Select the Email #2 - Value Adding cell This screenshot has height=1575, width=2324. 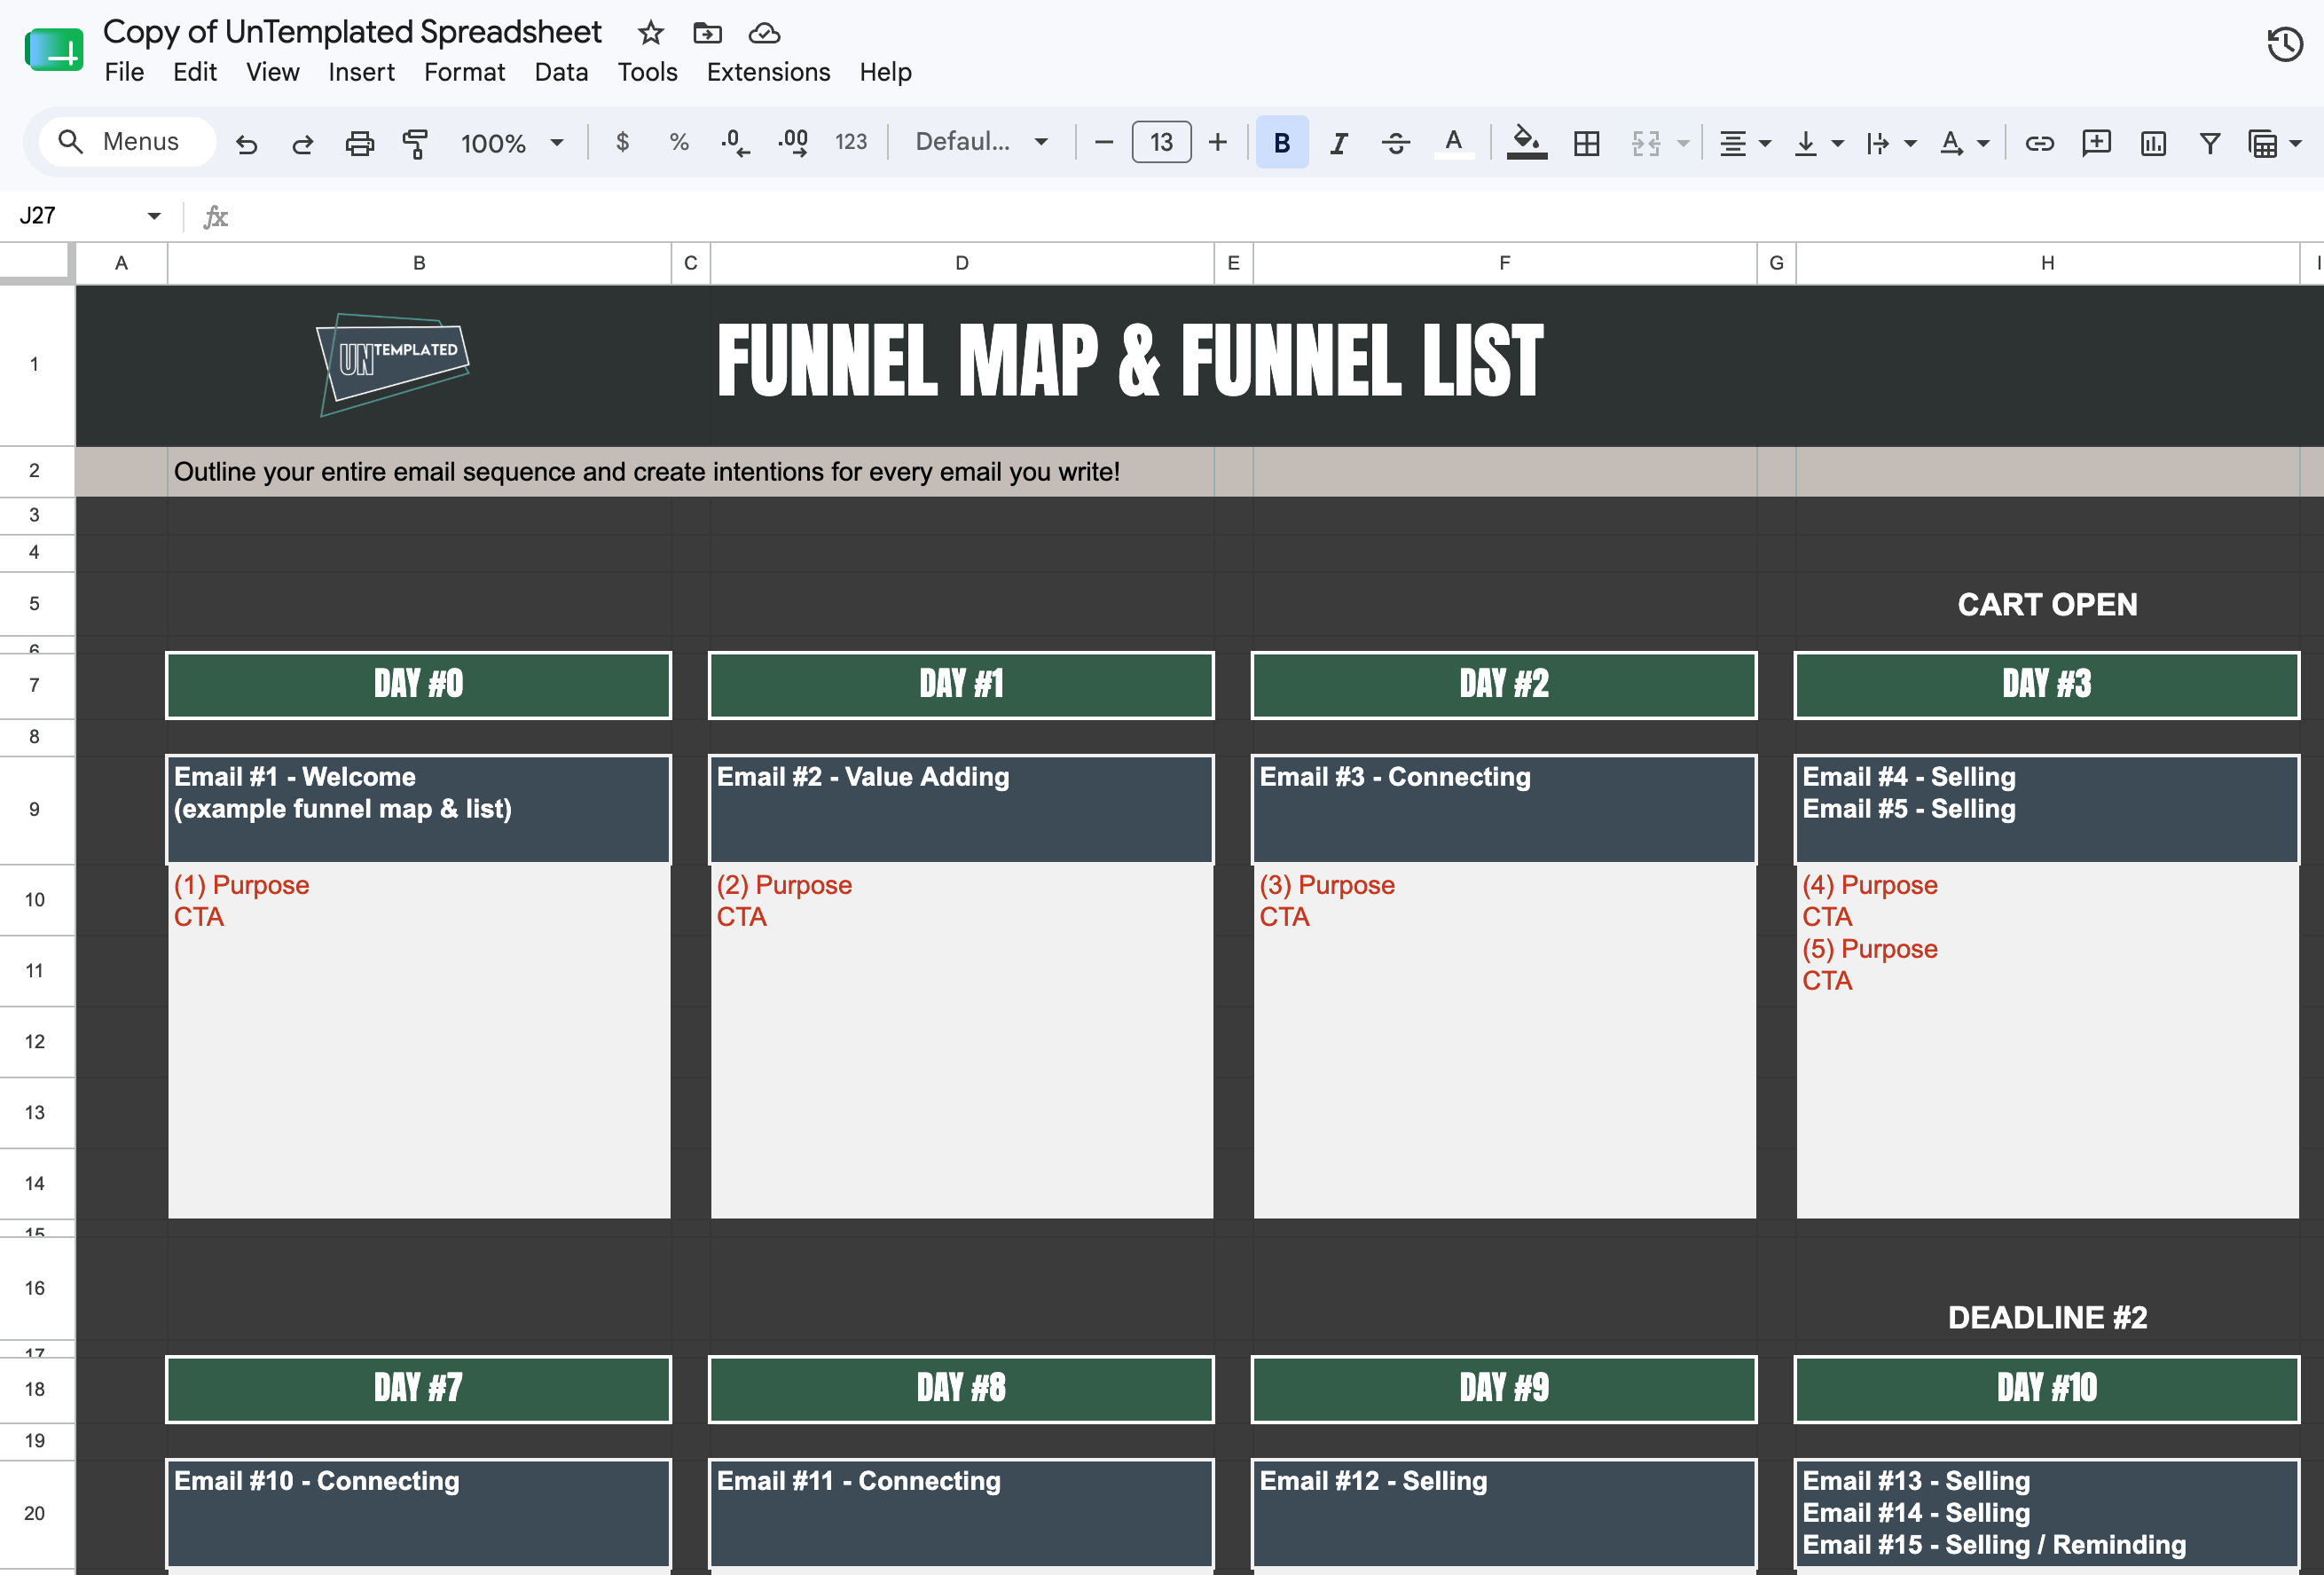coord(961,808)
